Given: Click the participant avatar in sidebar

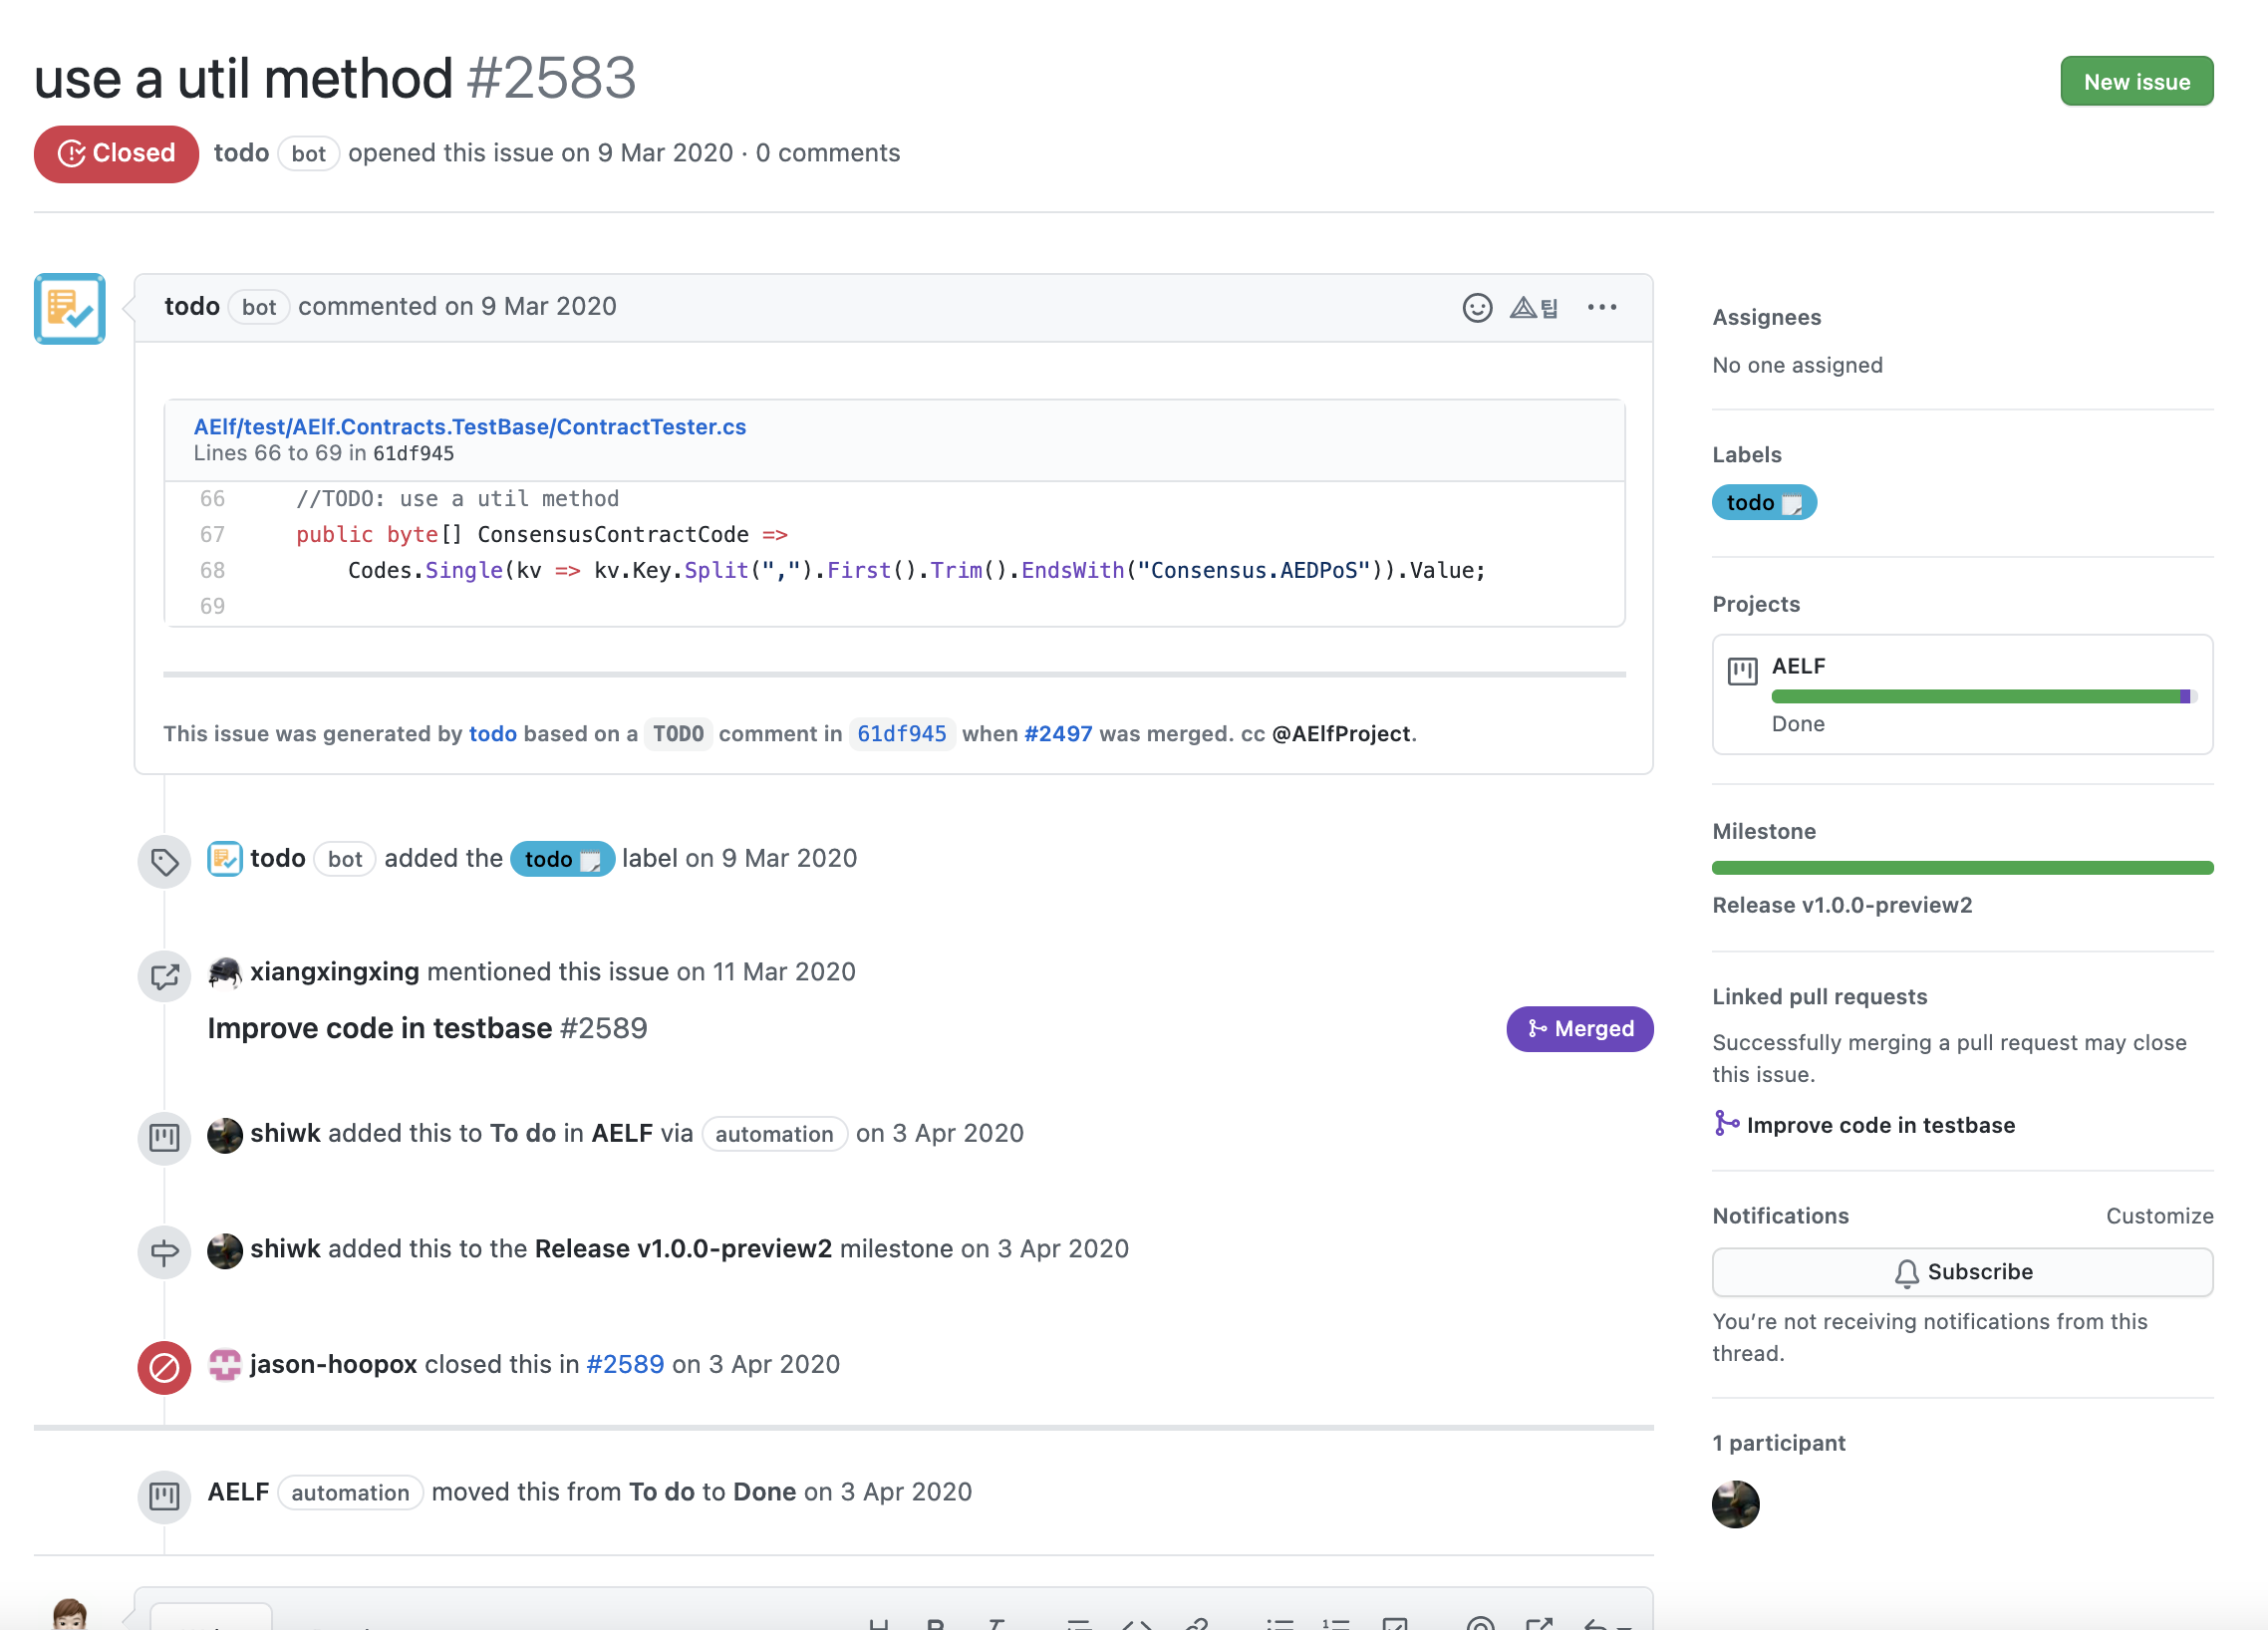Looking at the screenshot, I should coord(1735,1504).
